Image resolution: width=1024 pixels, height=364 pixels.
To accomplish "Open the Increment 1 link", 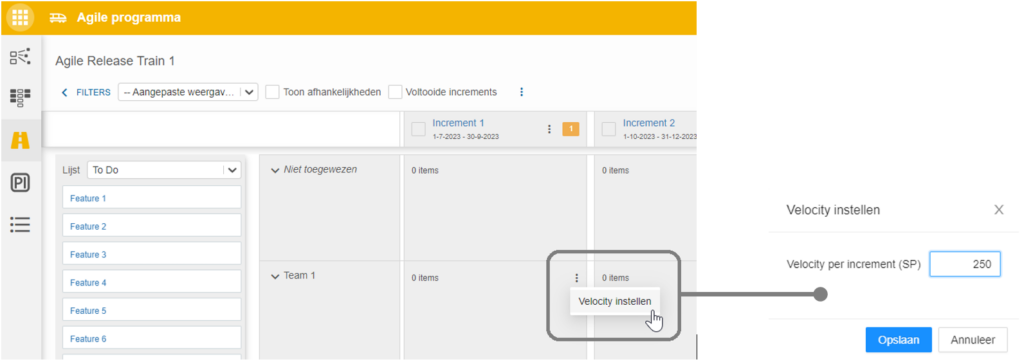I will pos(458,123).
